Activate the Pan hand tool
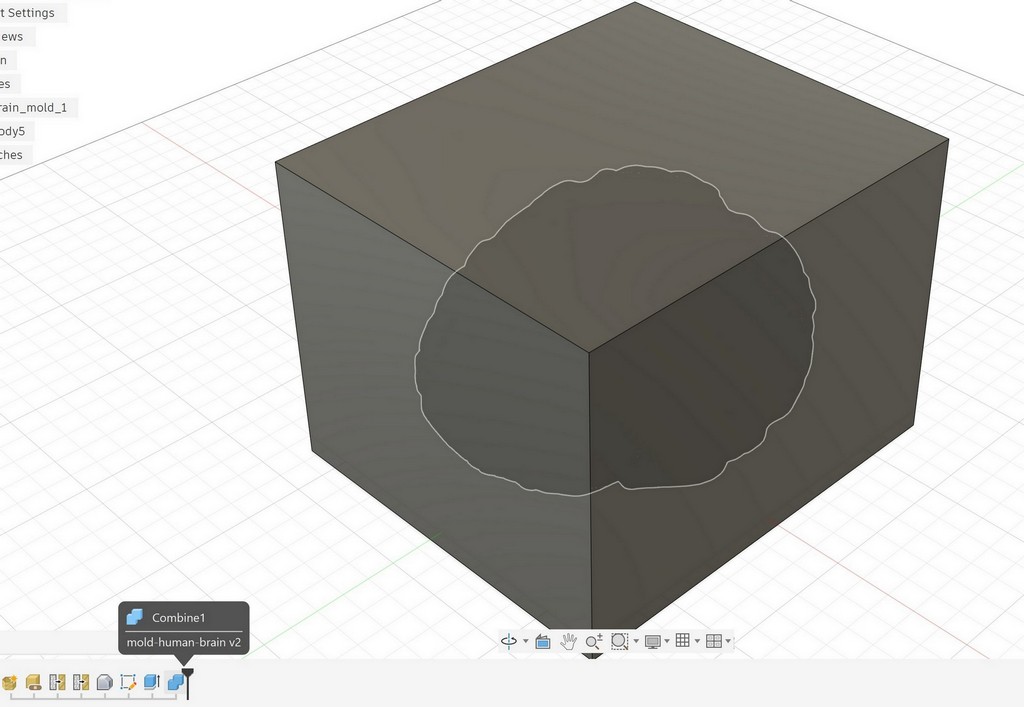The height and width of the screenshot is (707, 1024). coord(568,641)
